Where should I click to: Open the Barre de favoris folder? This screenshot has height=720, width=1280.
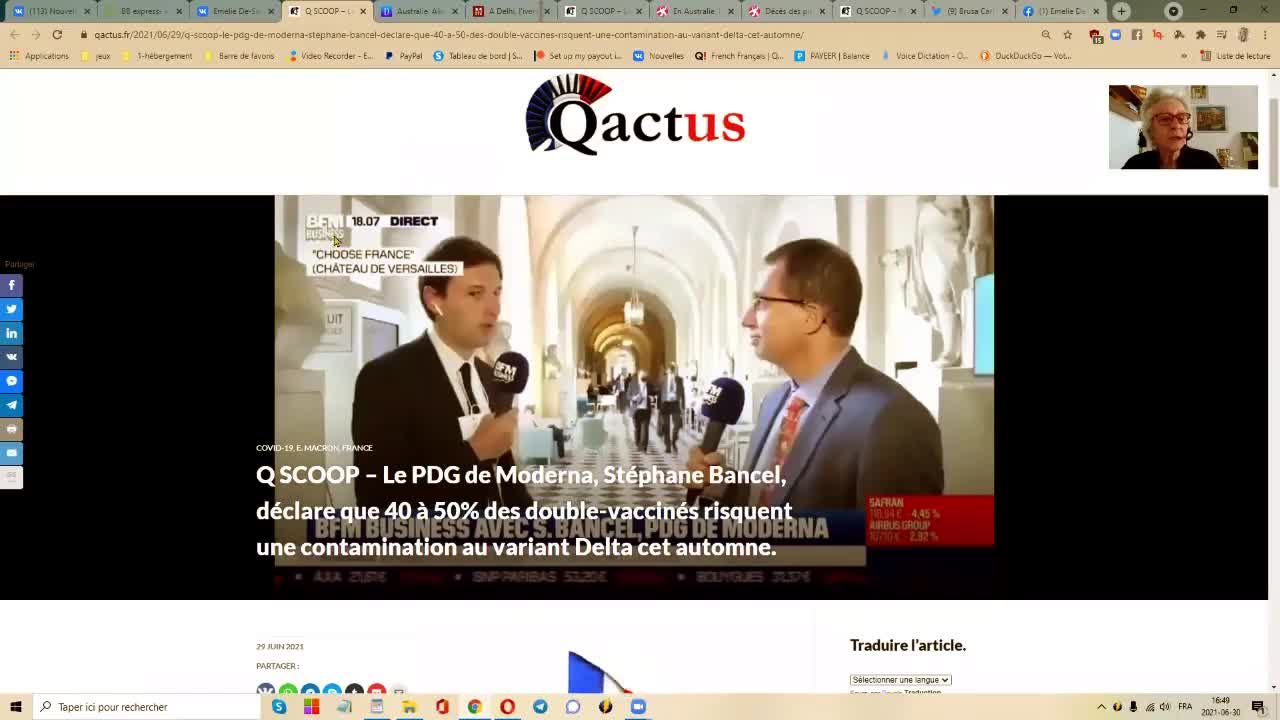click(x=238, y=56)
